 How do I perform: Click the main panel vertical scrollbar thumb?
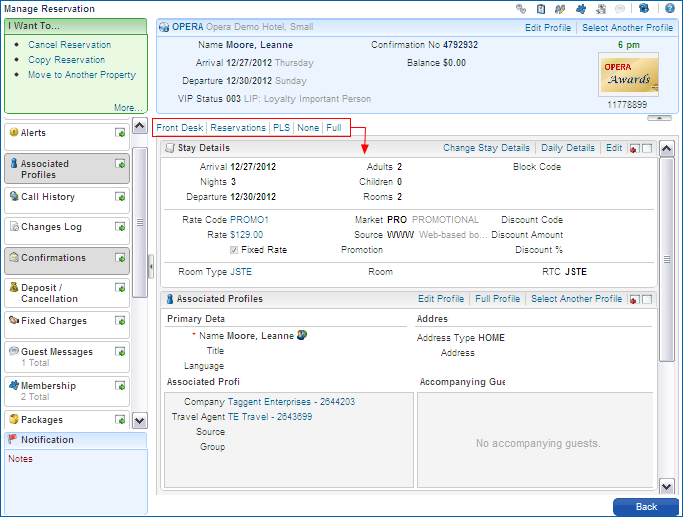[x=666, y=260]
